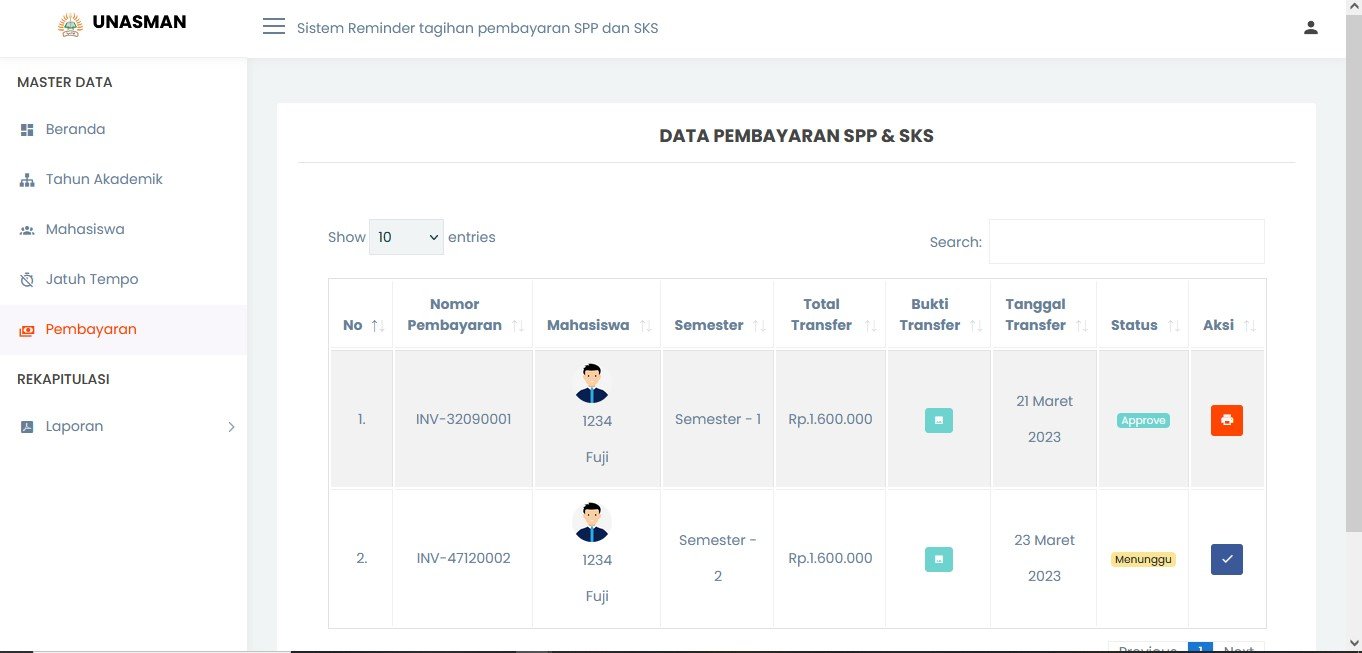Image resolution: width=1362 pixels, height=653 pixels.
Task: Click student avatar in the first row
Action: [x=592, y=384]
